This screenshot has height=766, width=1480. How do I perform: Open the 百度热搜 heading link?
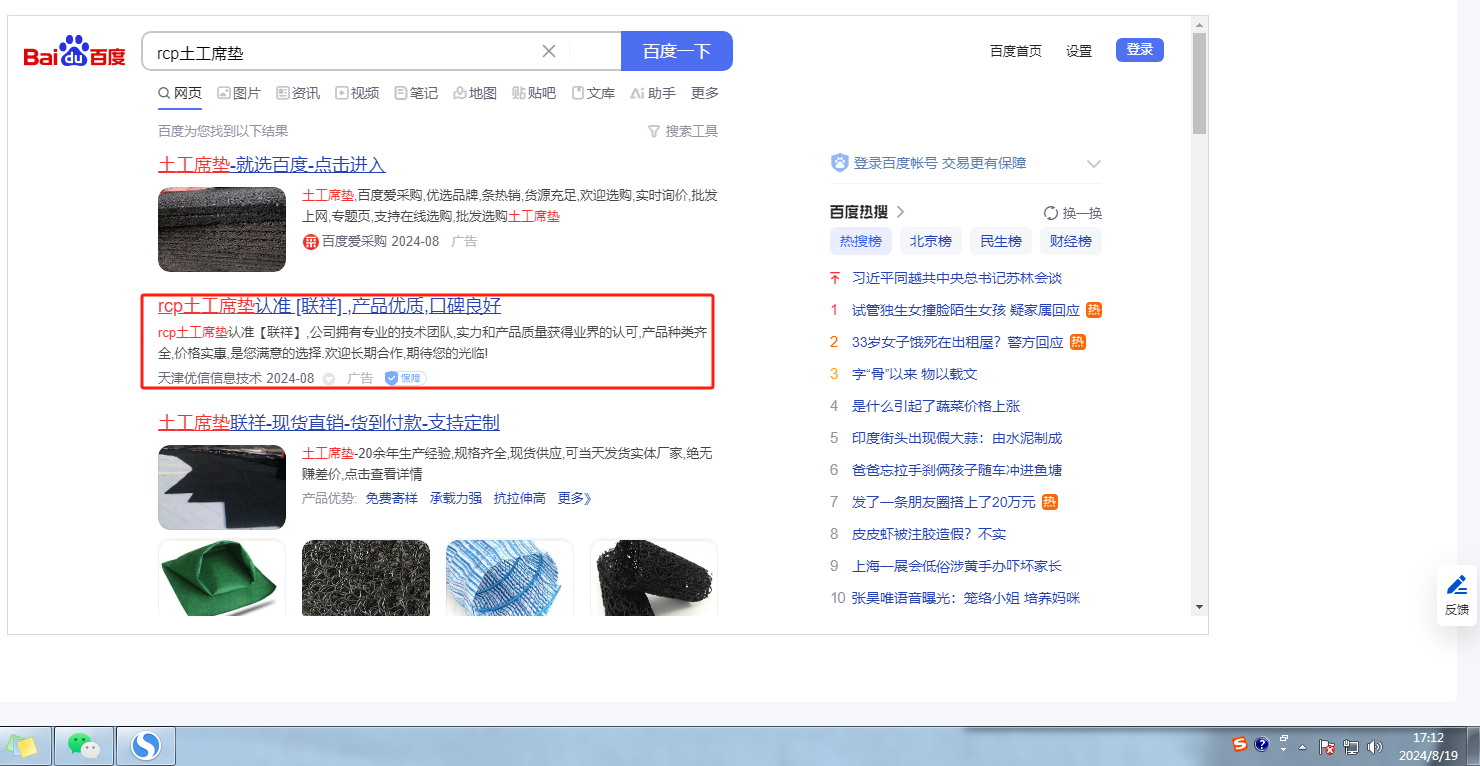867,212
